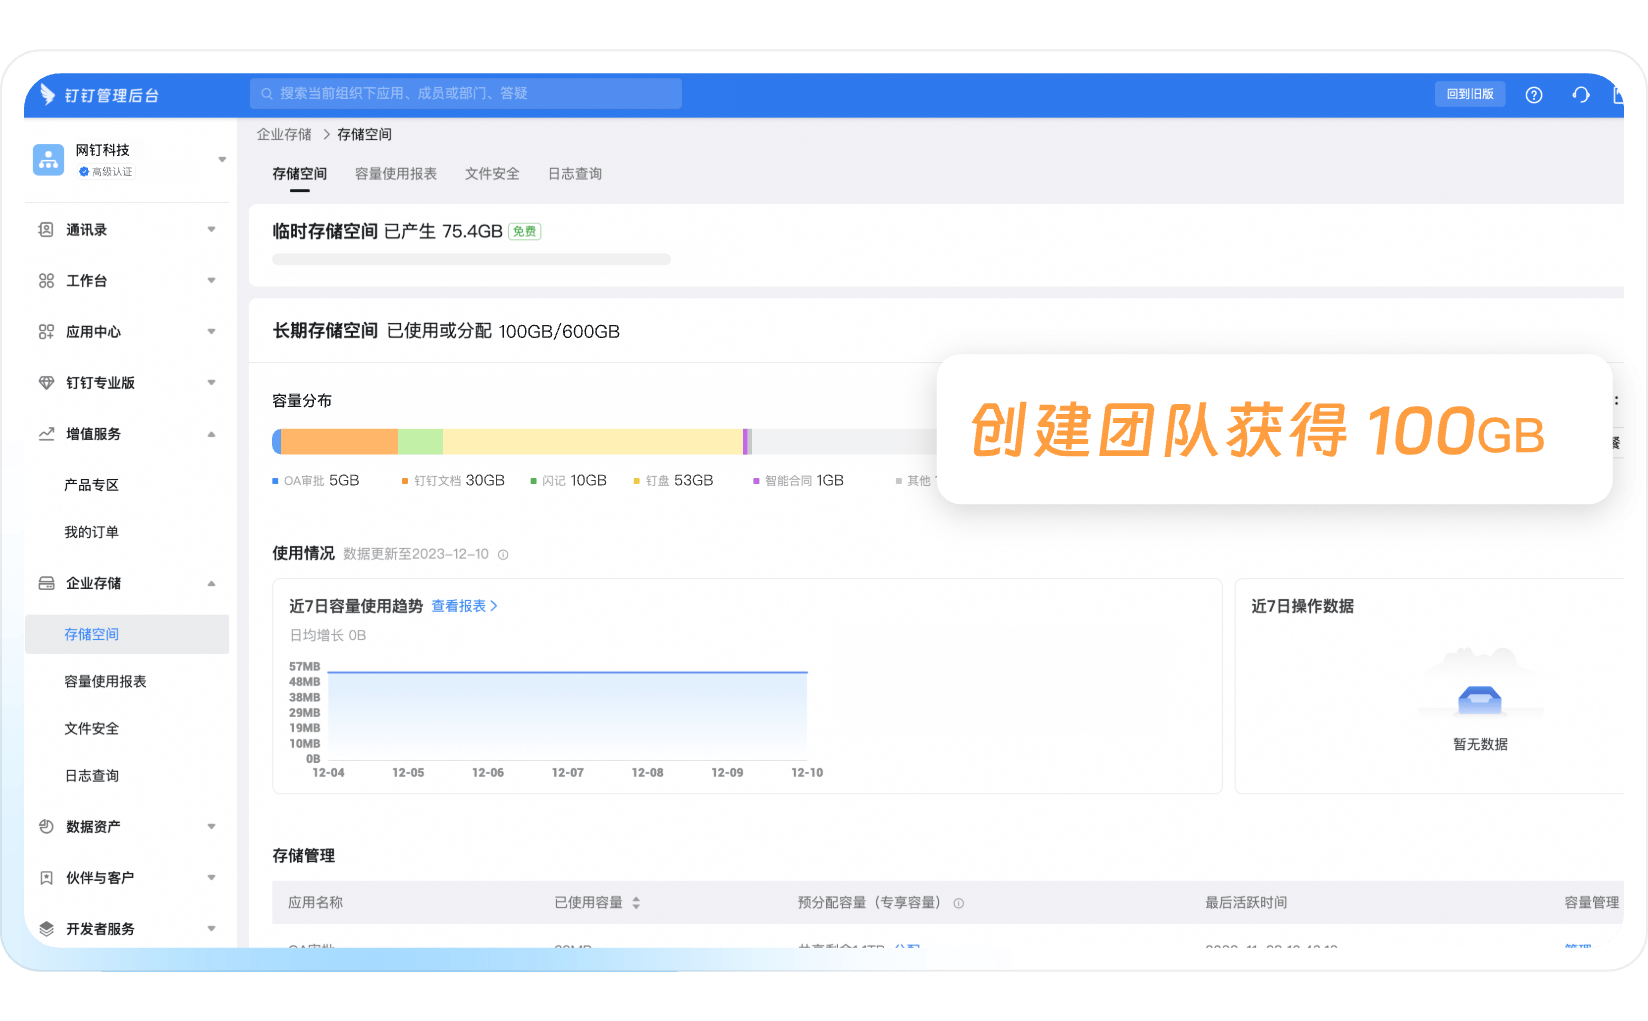
Task: Switch to the 文件安全 tab
Action: [492, 174]
